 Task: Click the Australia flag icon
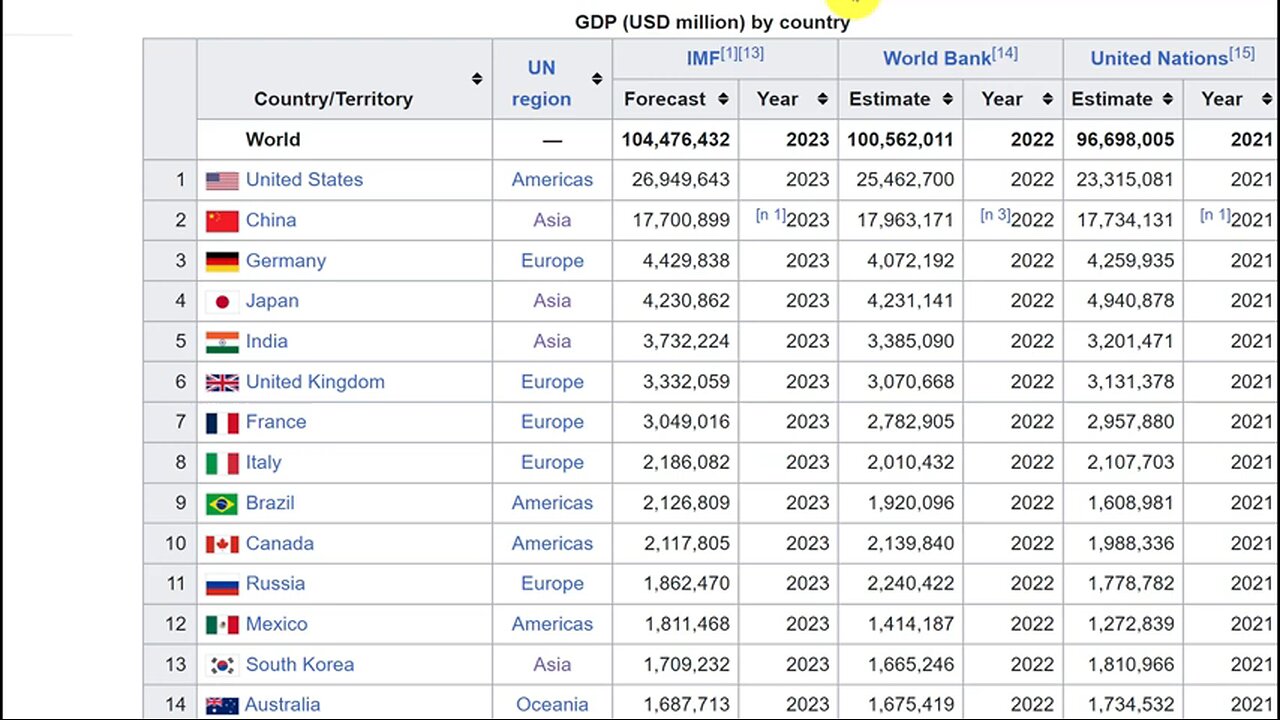(x=222, y=706)
